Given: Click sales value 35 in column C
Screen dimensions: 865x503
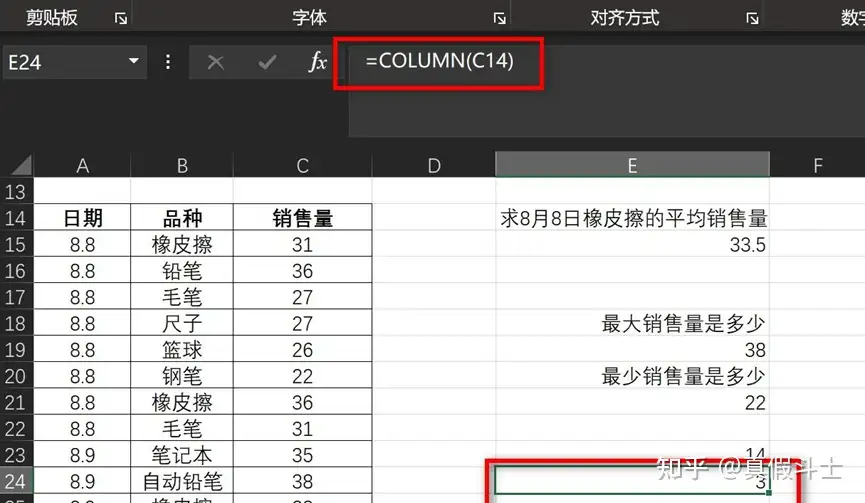Looking at the screenshot, I should click(x=302, y=455).
